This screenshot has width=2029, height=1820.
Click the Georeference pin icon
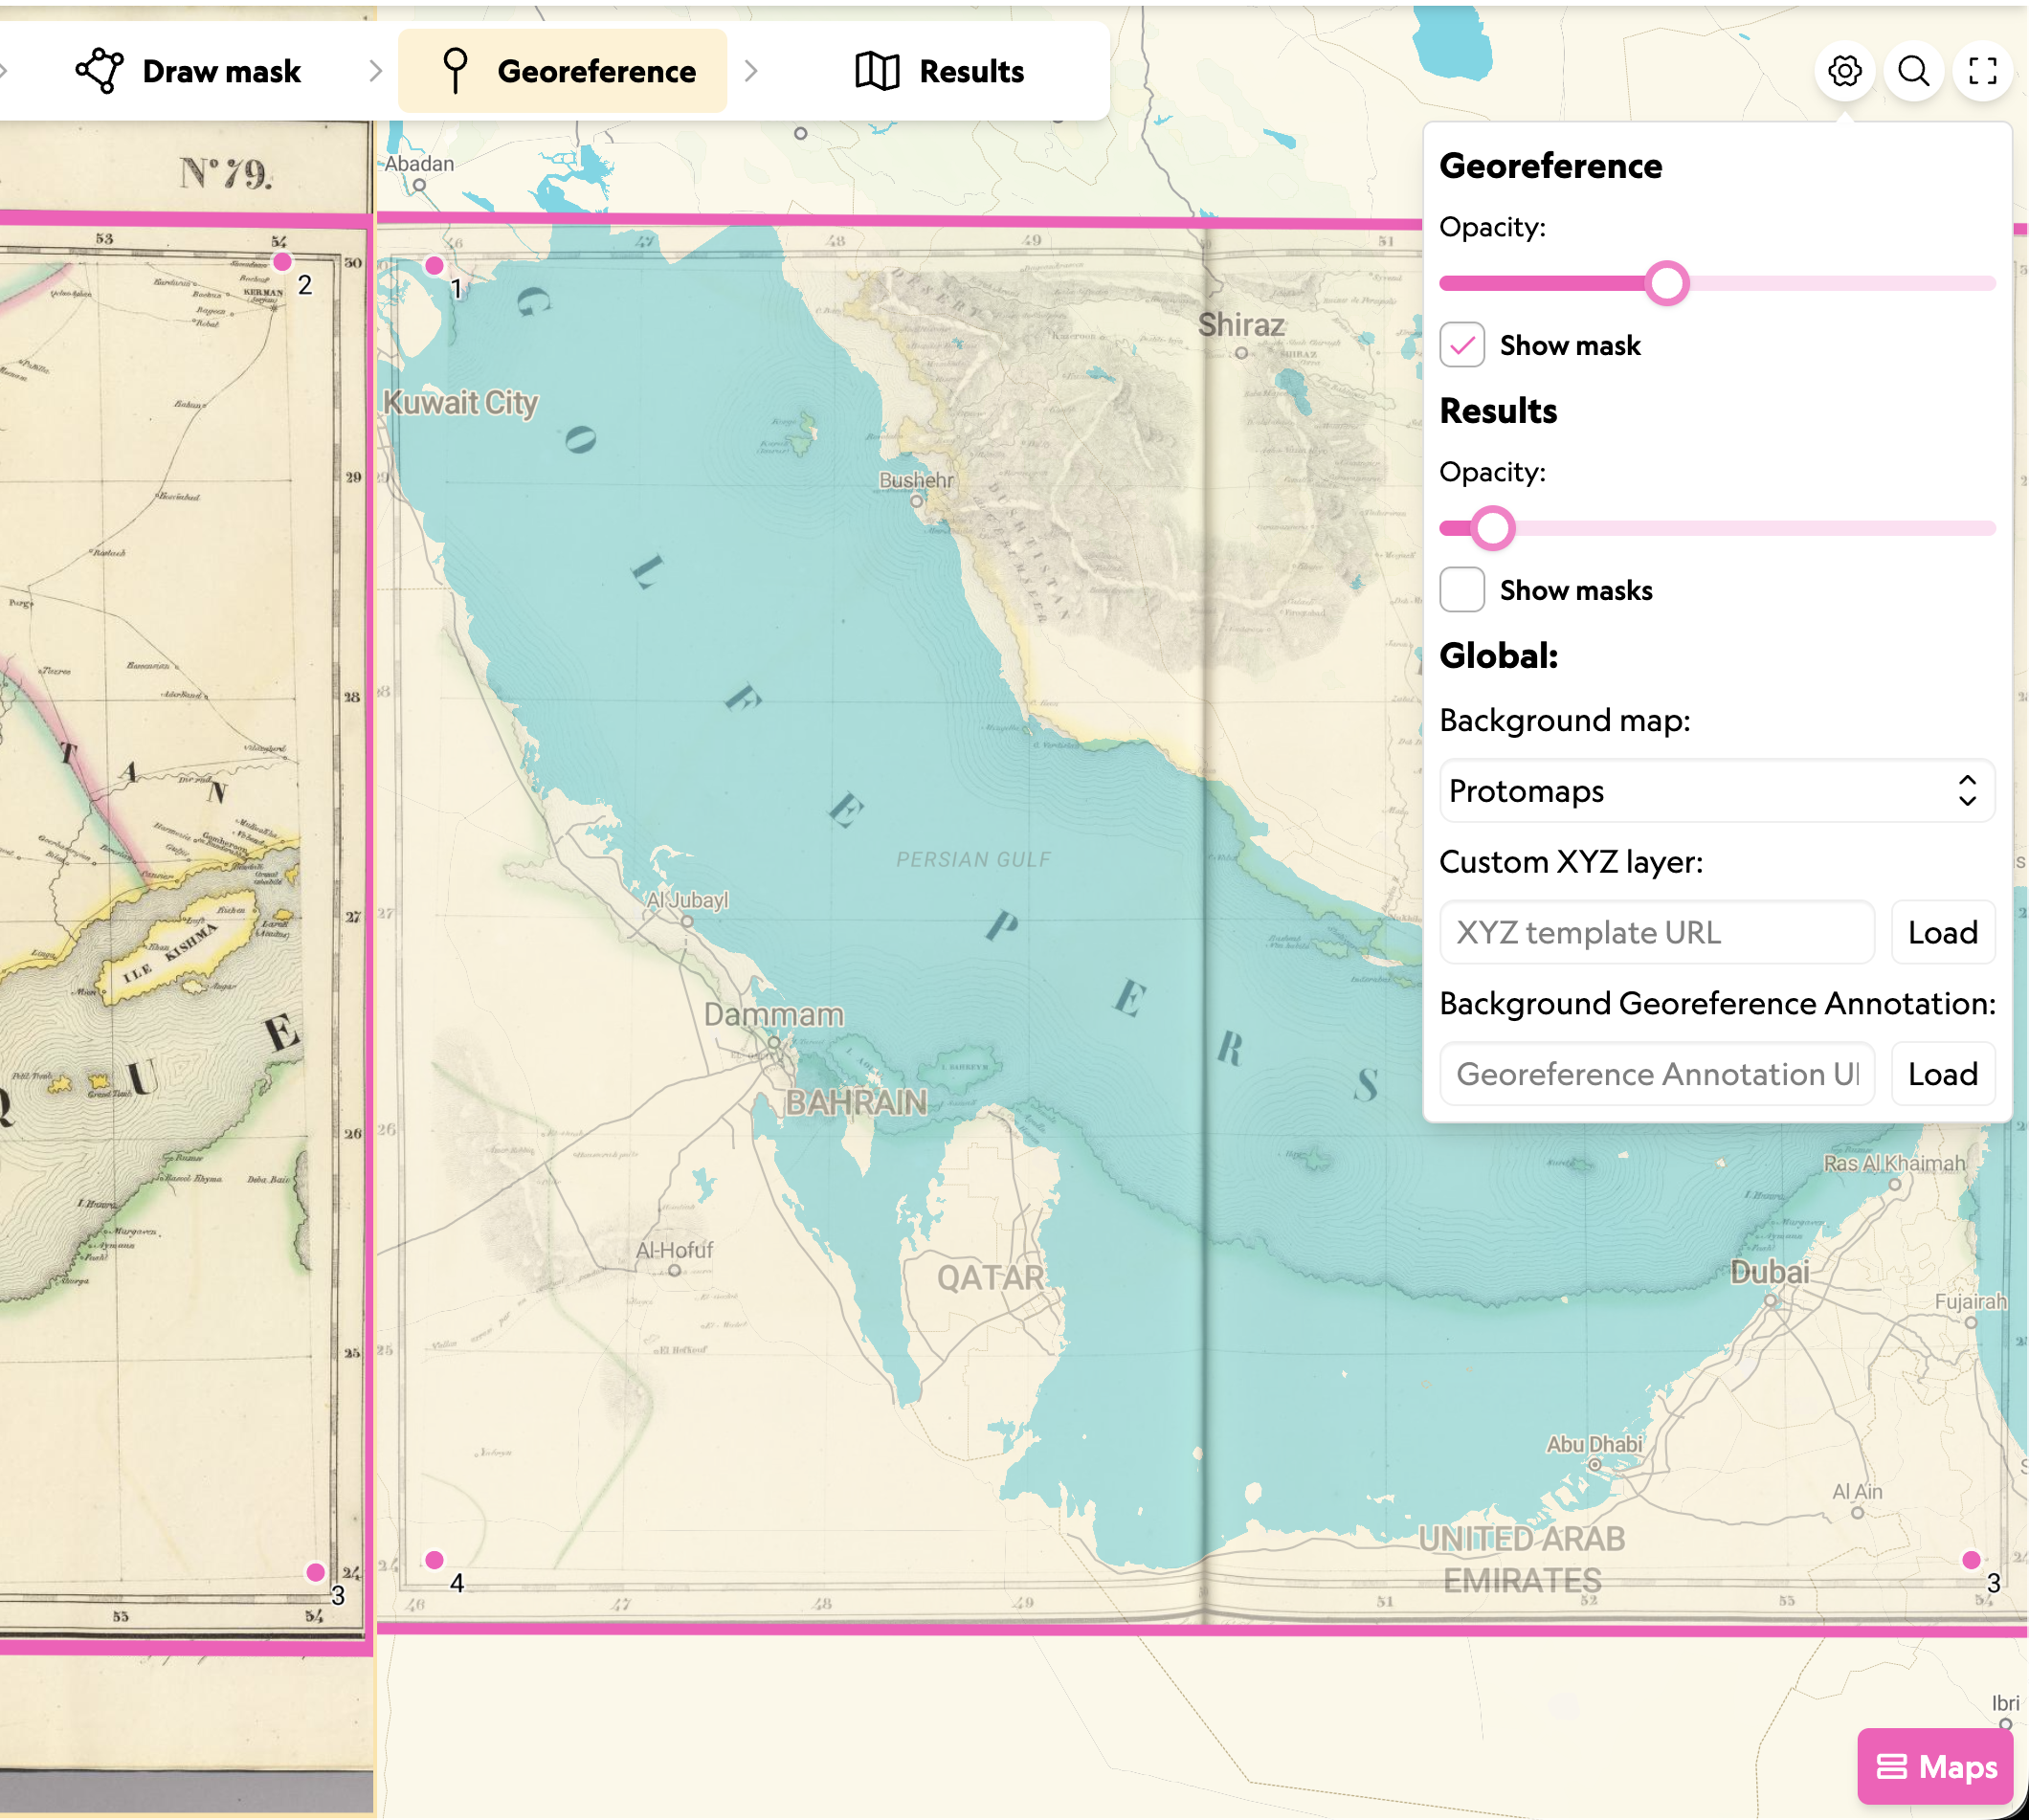455,71
